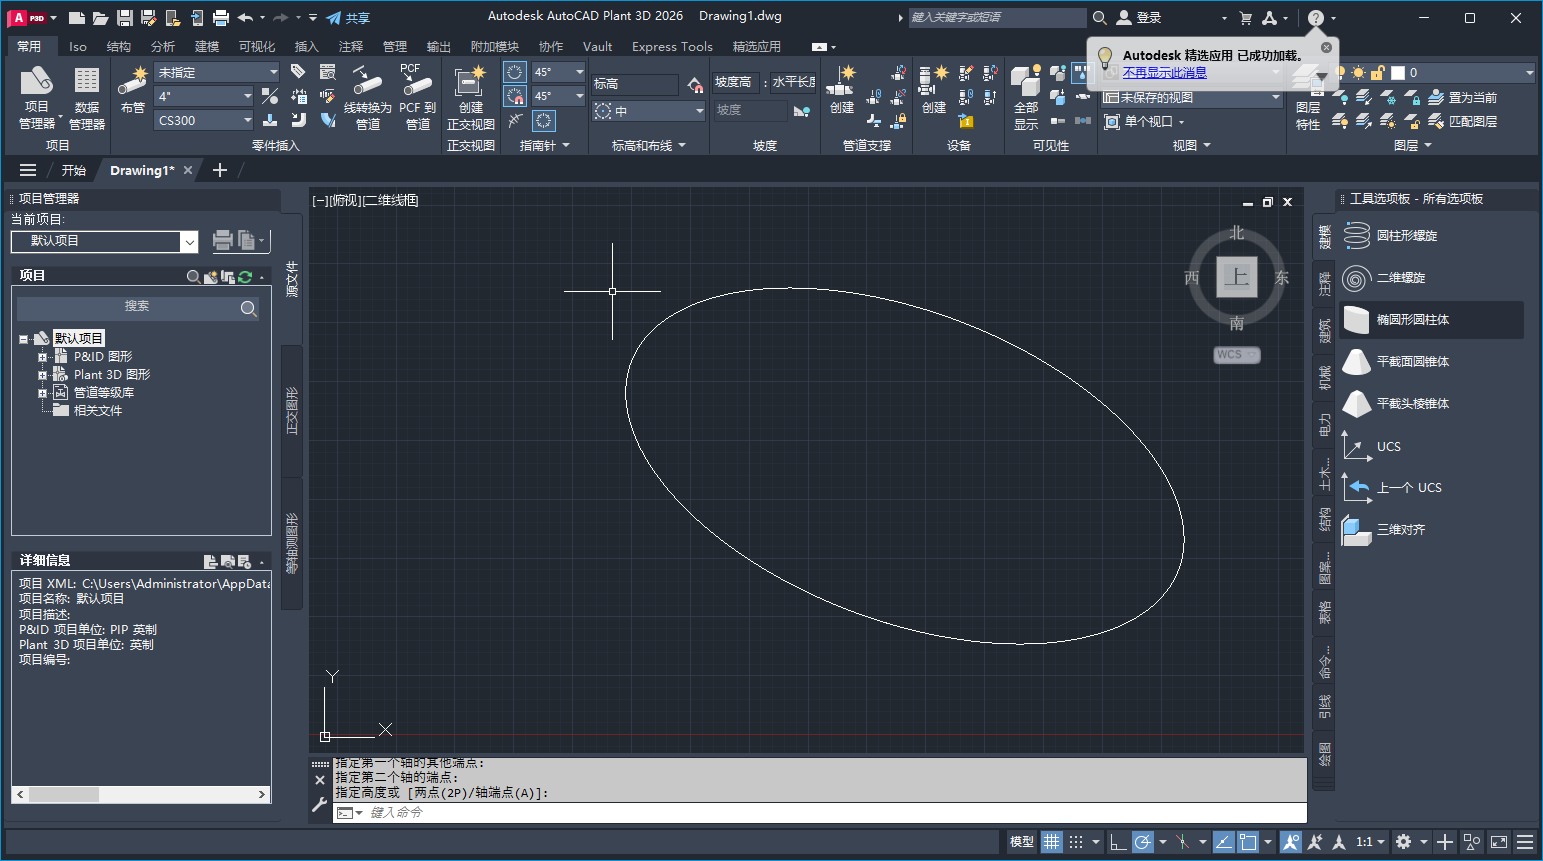Toggle the drawing grid display in status bar
The width and height of the screenshot is (1543, 861).
click(x=1052, y=842)
